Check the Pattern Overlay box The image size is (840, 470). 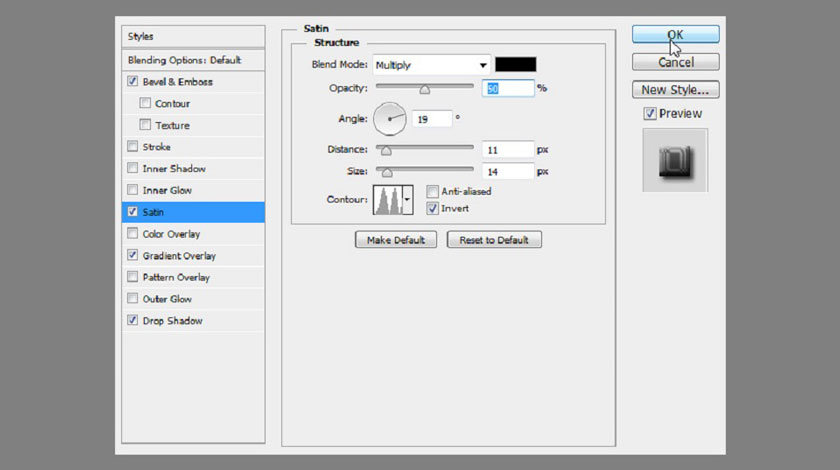click(x=132, y=277)
